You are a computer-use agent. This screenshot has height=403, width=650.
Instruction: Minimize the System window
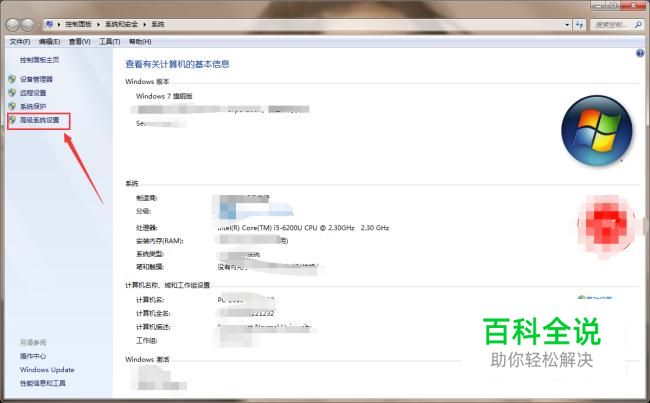point(599,6)
